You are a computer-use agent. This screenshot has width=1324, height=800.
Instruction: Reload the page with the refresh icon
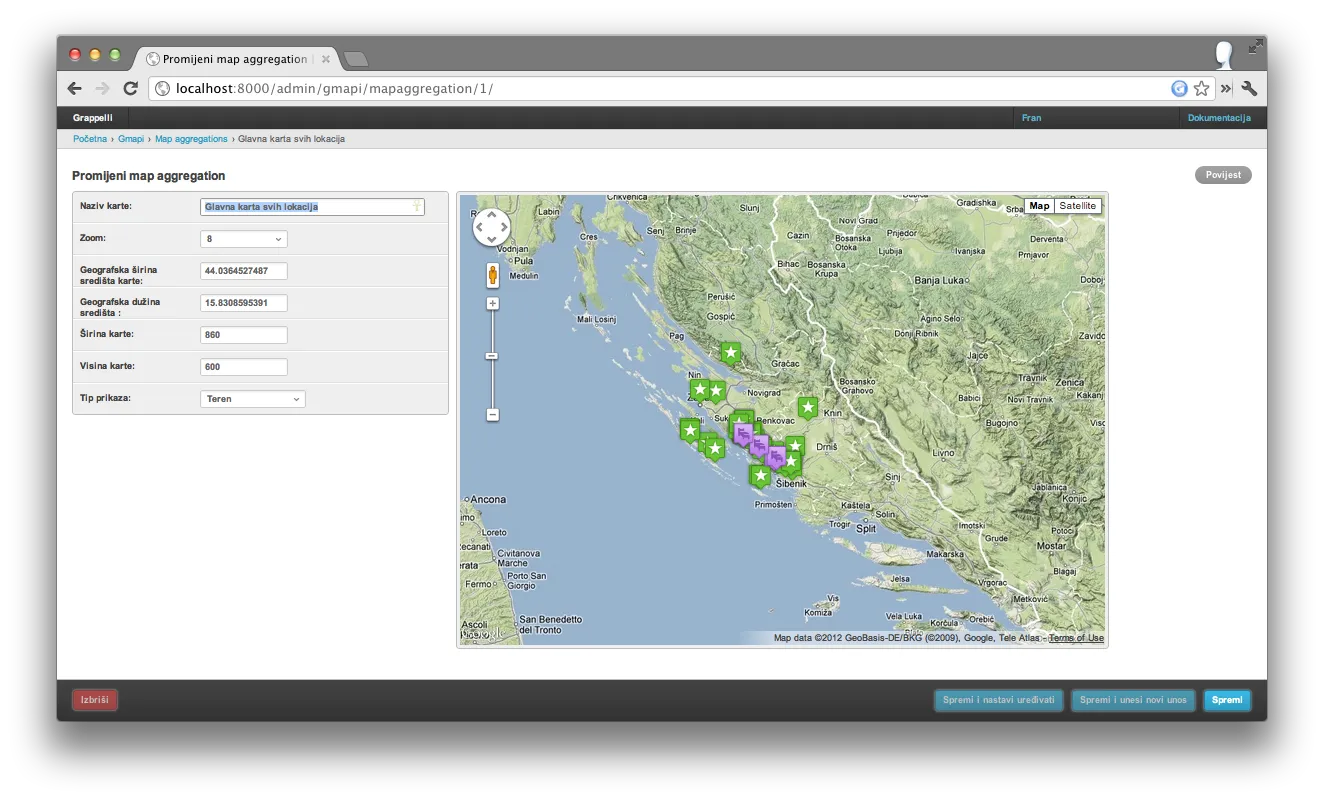click(x=130, y=88)
